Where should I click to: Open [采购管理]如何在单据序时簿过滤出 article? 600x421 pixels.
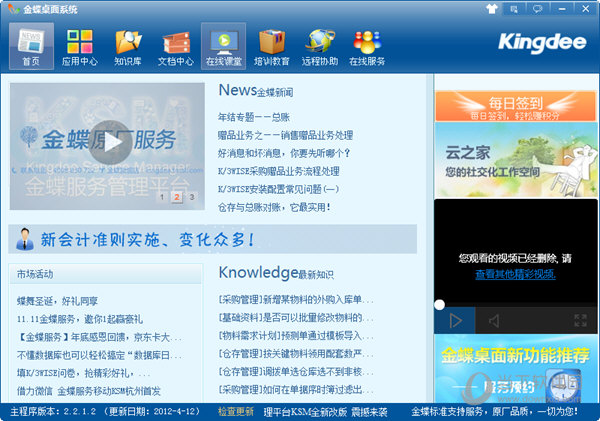coord(296,390)
